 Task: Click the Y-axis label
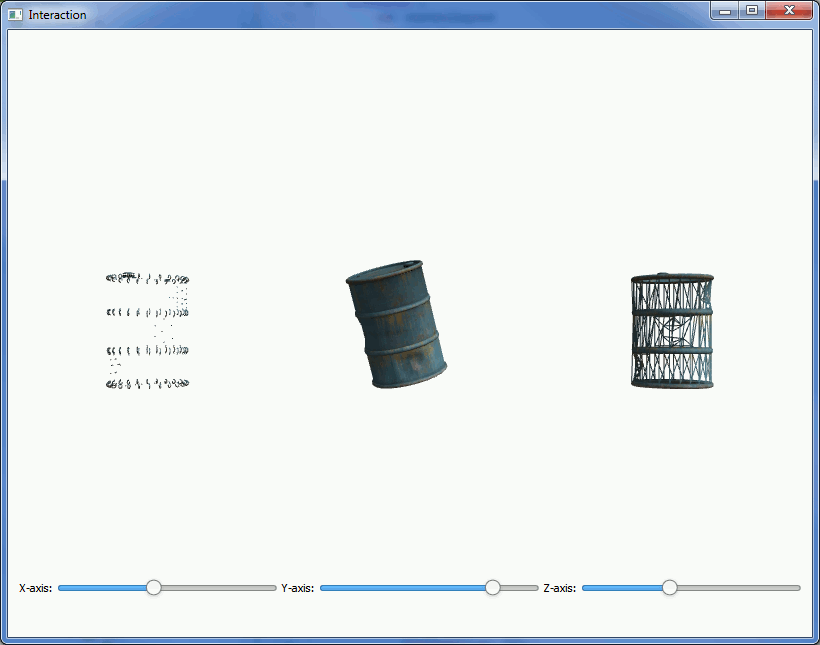[x=298, y=588]
